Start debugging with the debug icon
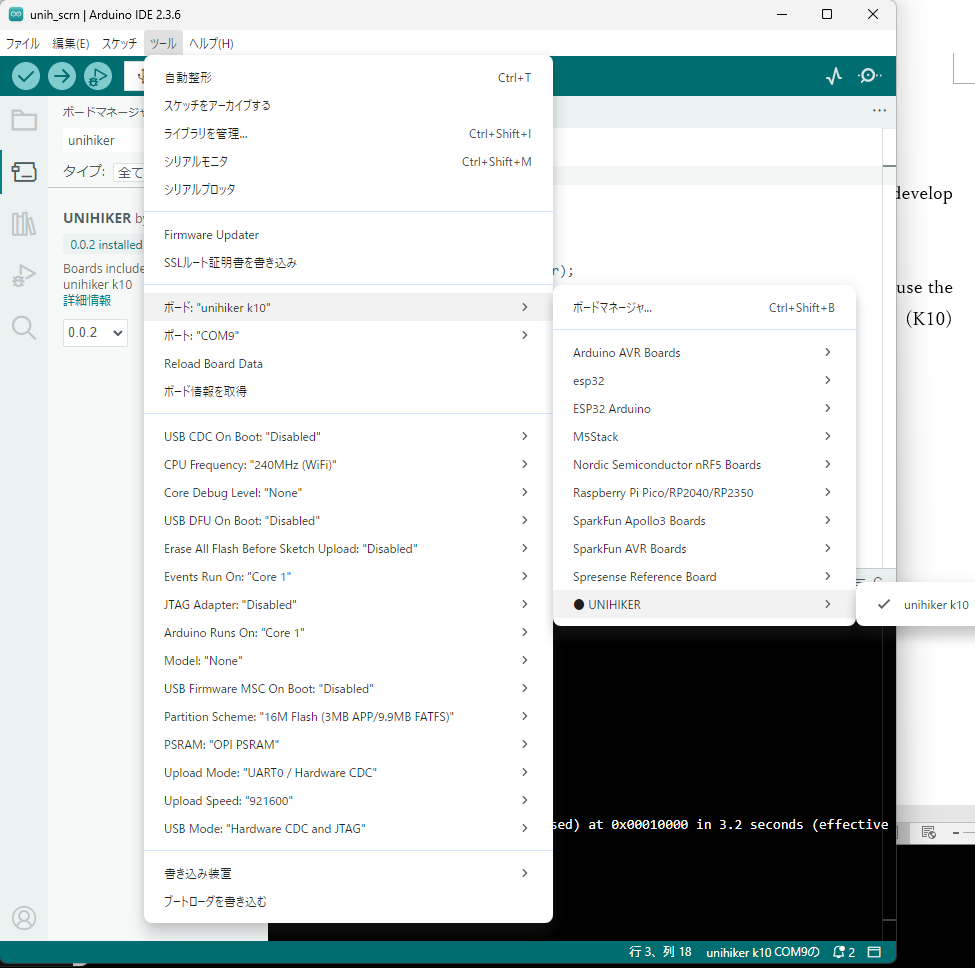Image resolution: width=975 pixels, height=968 pixels. point(98,76)
